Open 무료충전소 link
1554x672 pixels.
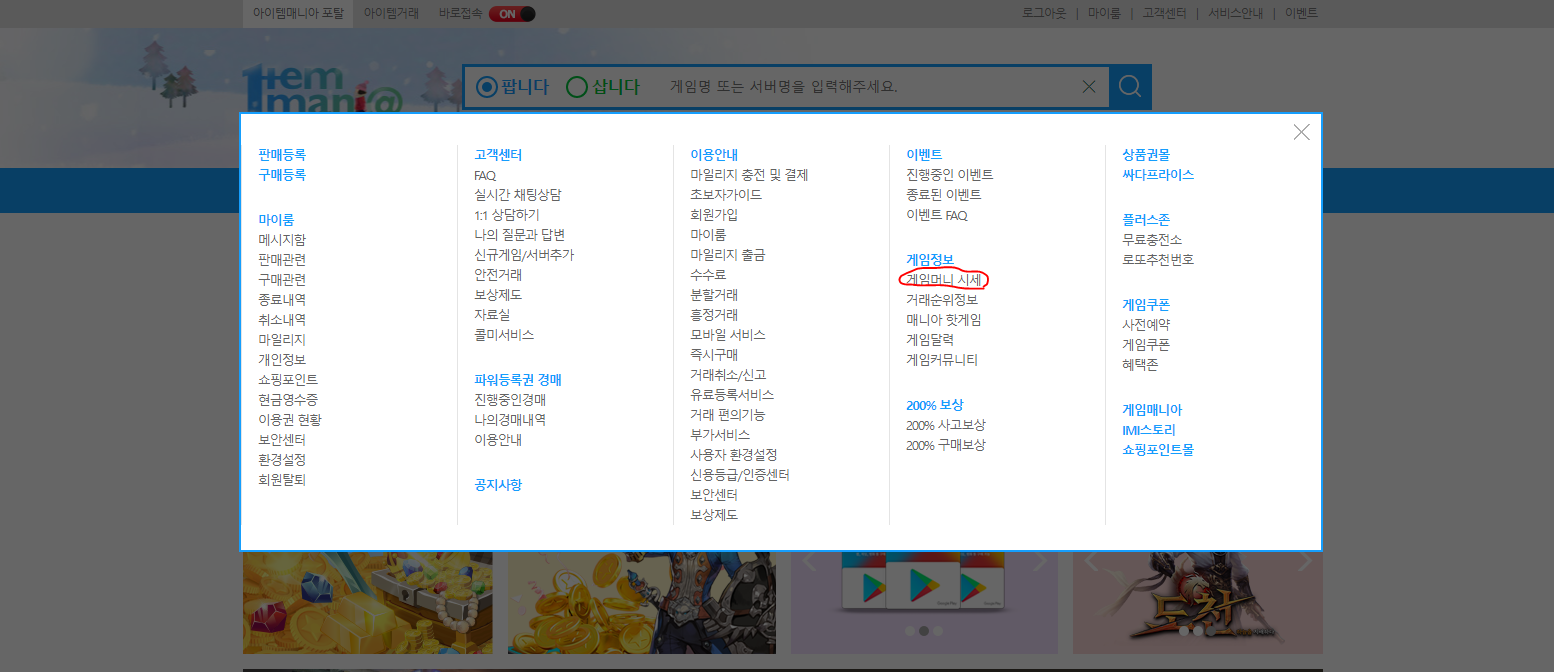(x=1152, y=240)
